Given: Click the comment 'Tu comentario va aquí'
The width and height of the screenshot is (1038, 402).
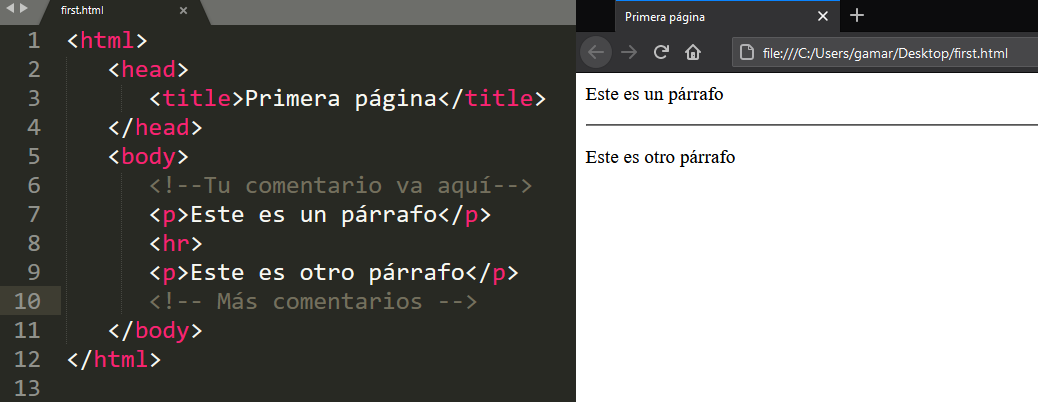Looking at the screenshot, I should 341,185.
